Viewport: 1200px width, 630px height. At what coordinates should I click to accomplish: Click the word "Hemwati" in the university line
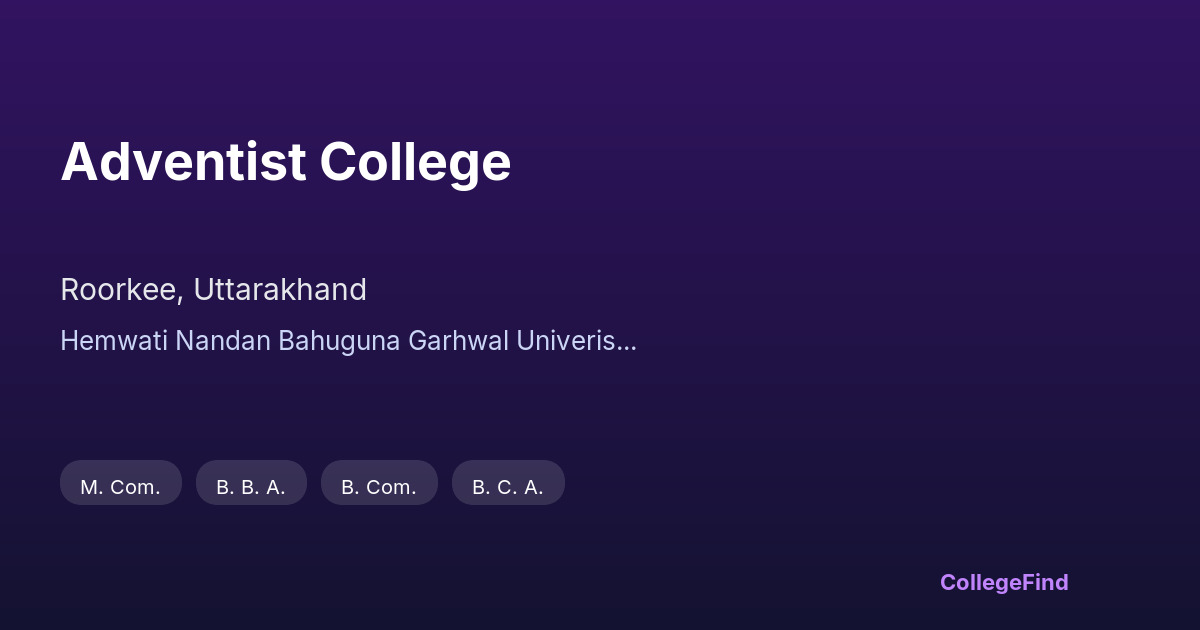(x=114, y=341)
